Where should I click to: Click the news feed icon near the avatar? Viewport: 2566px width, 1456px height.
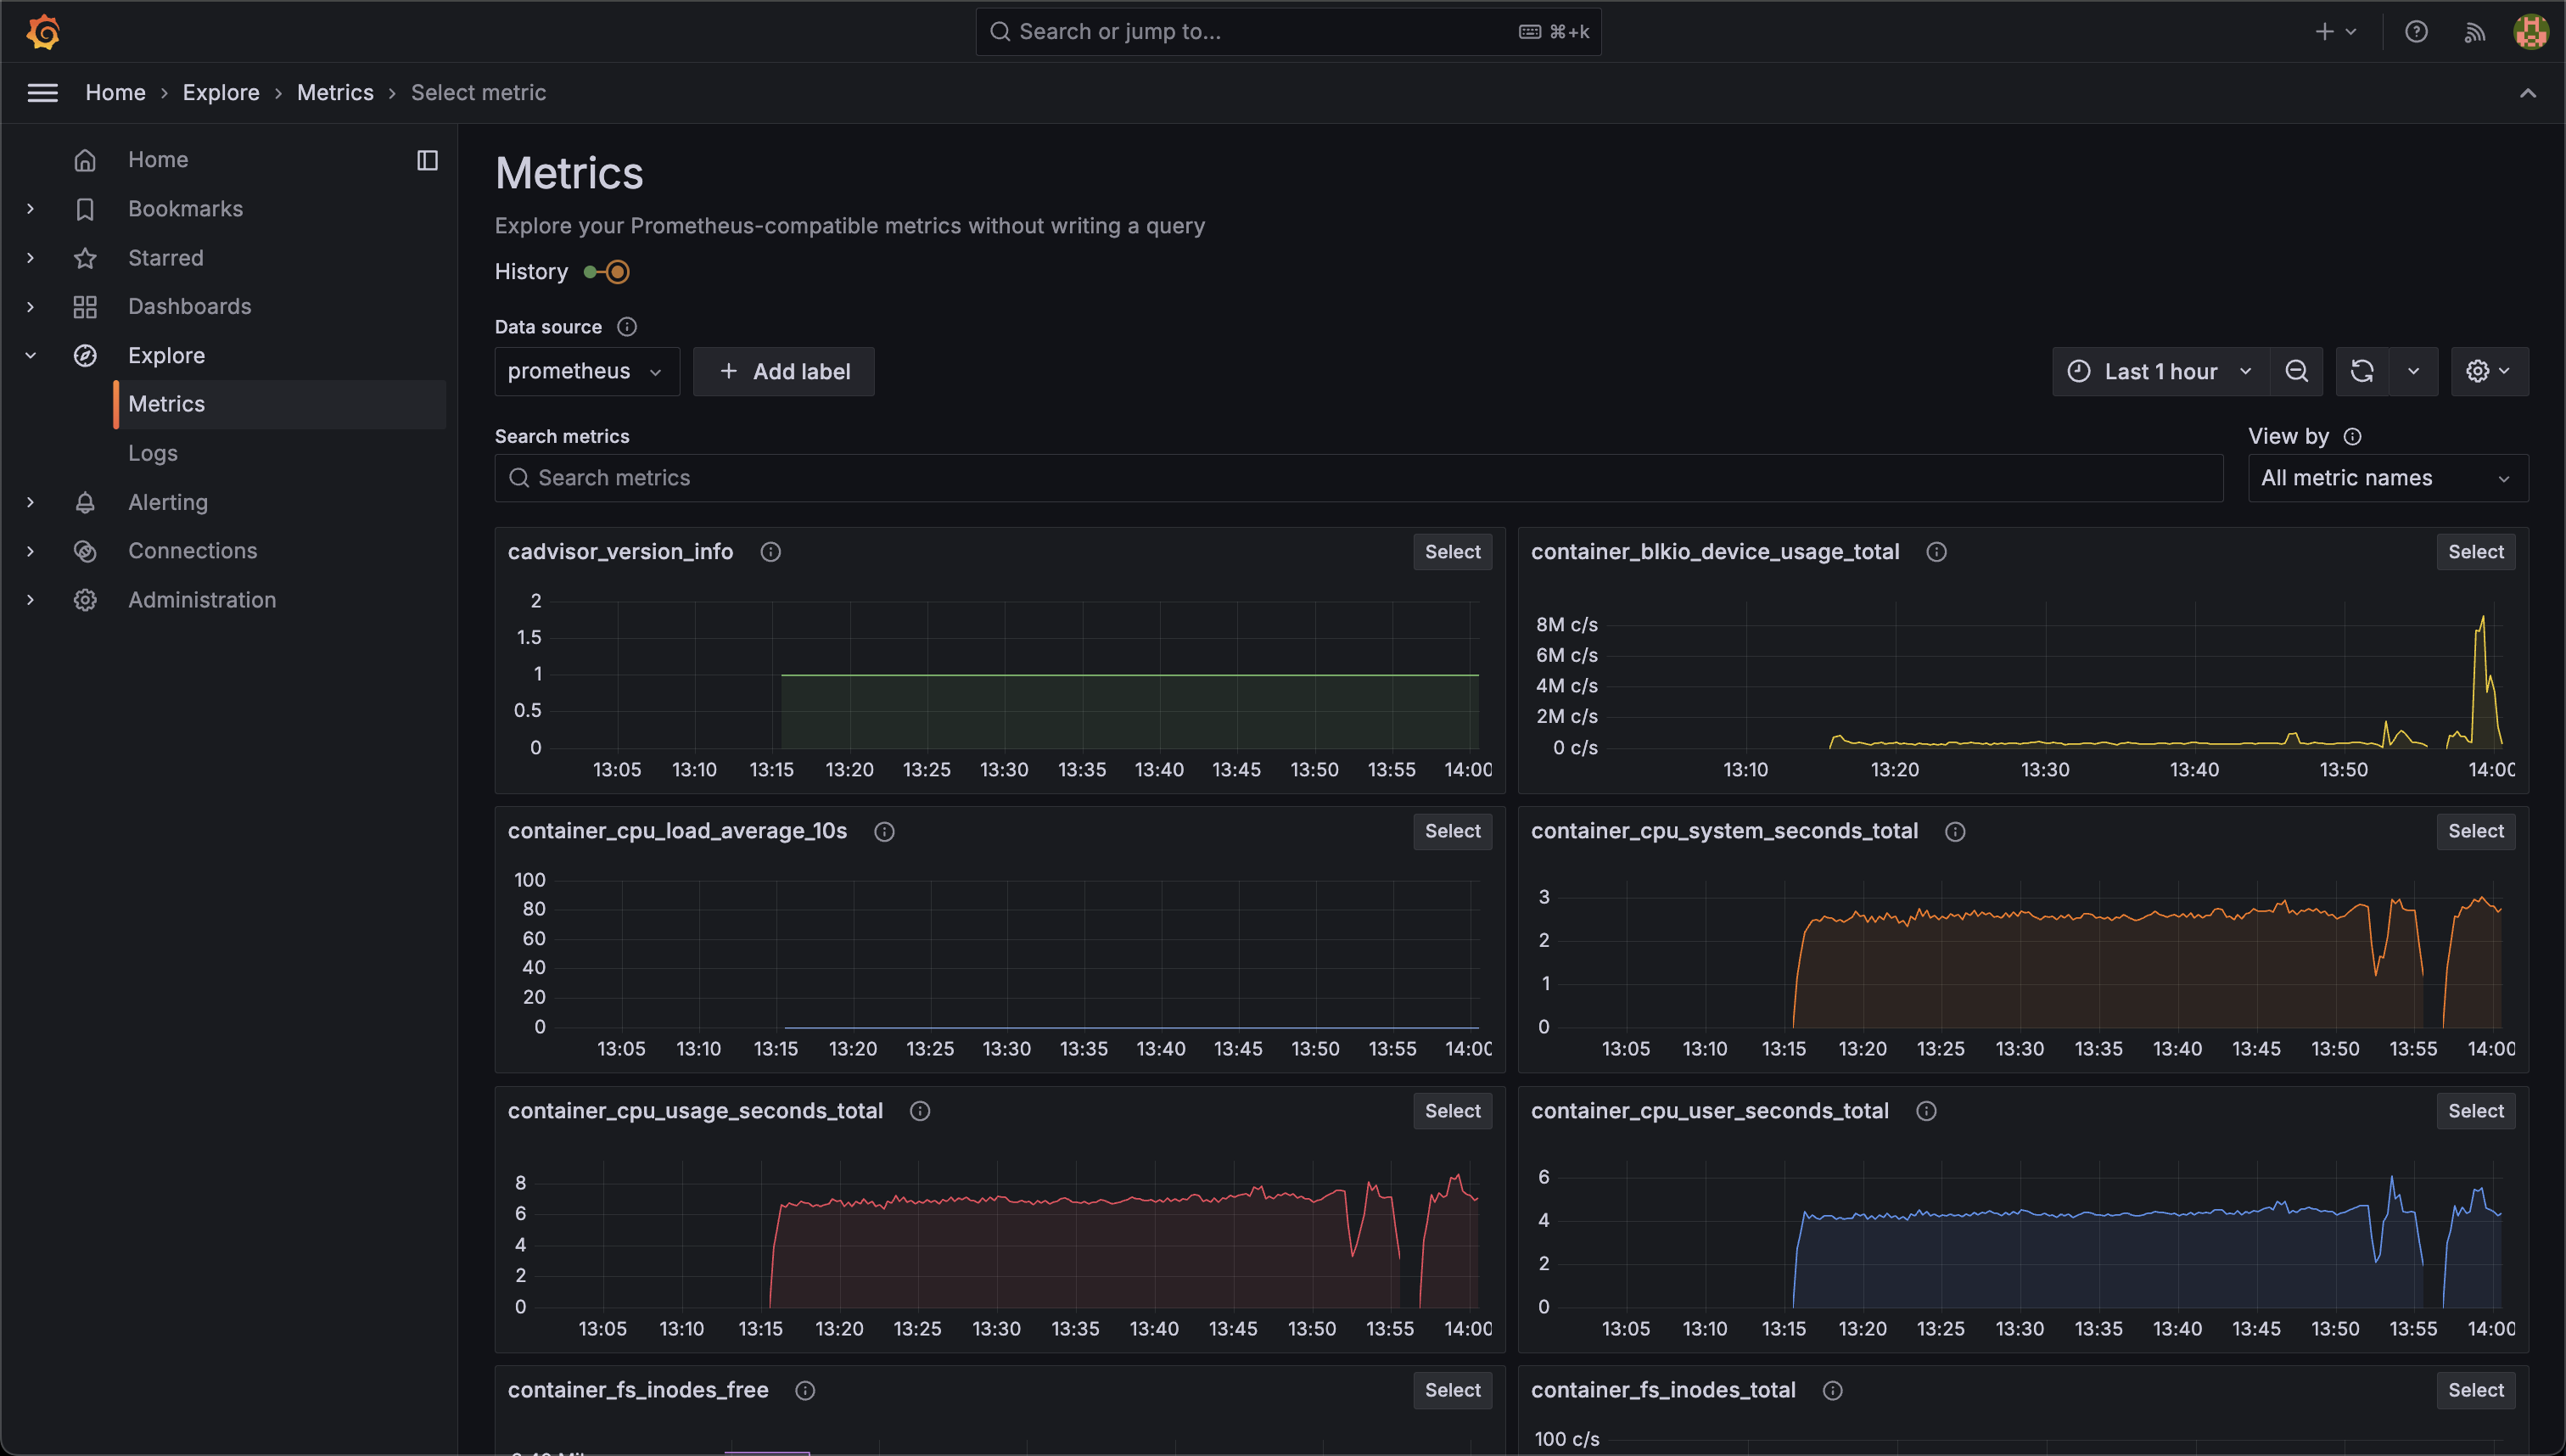(x=2474, y=31)
